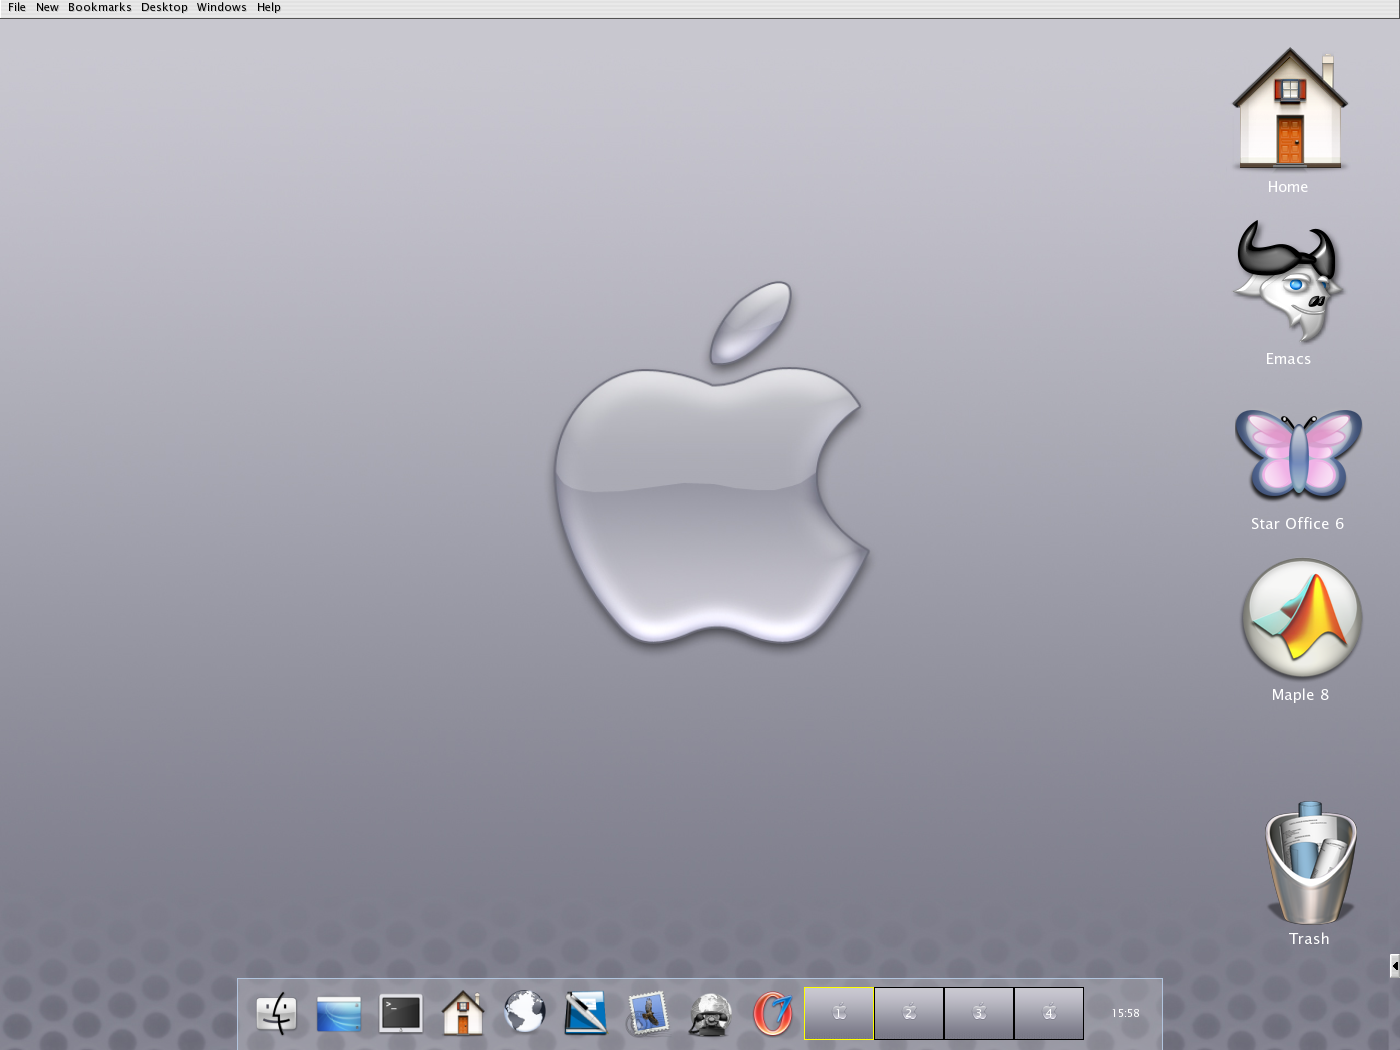Open the File menu

pyautogui.click(x=17, y=7)
